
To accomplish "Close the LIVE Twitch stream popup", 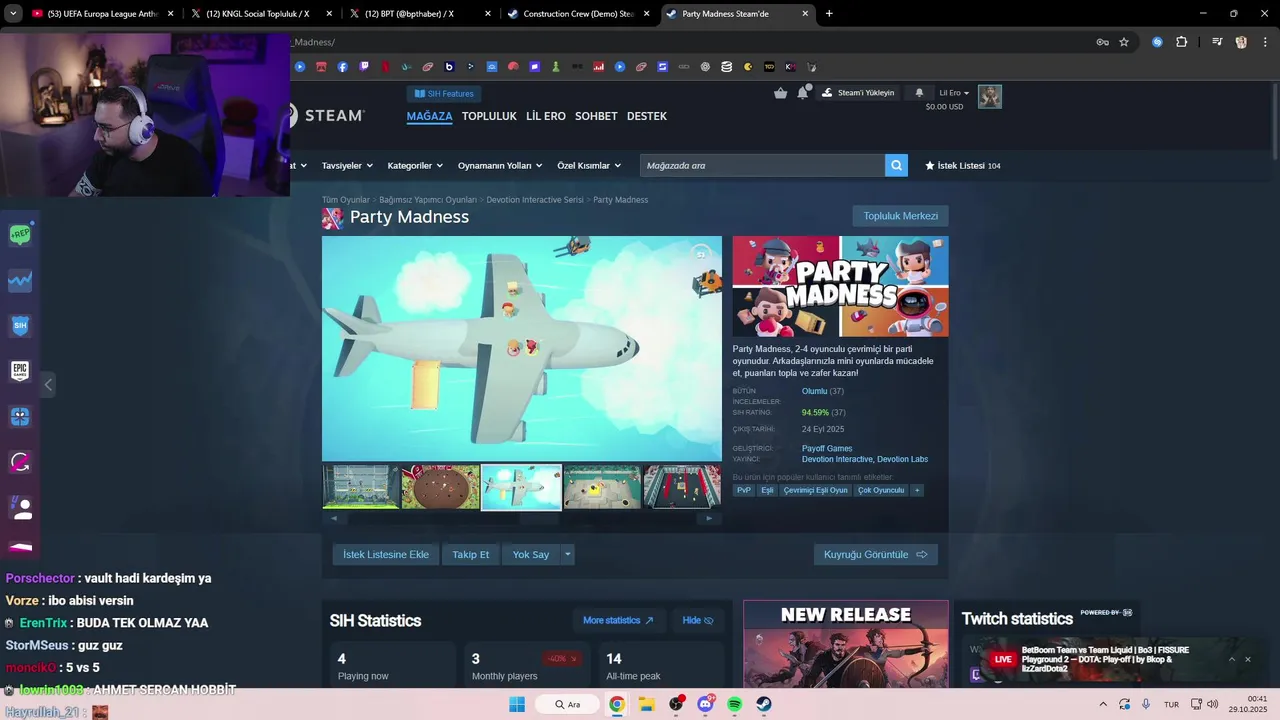I will (1247, 659).
